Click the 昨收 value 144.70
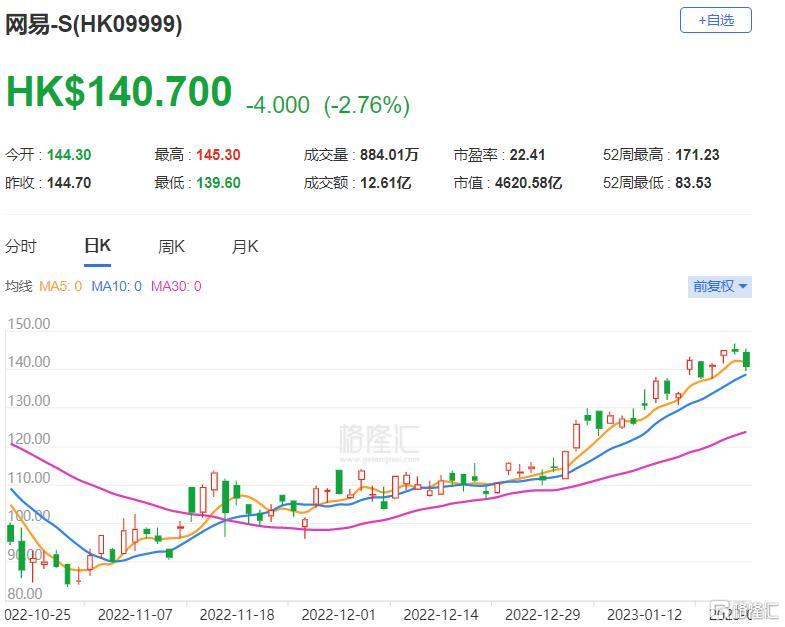 (69, 183)
